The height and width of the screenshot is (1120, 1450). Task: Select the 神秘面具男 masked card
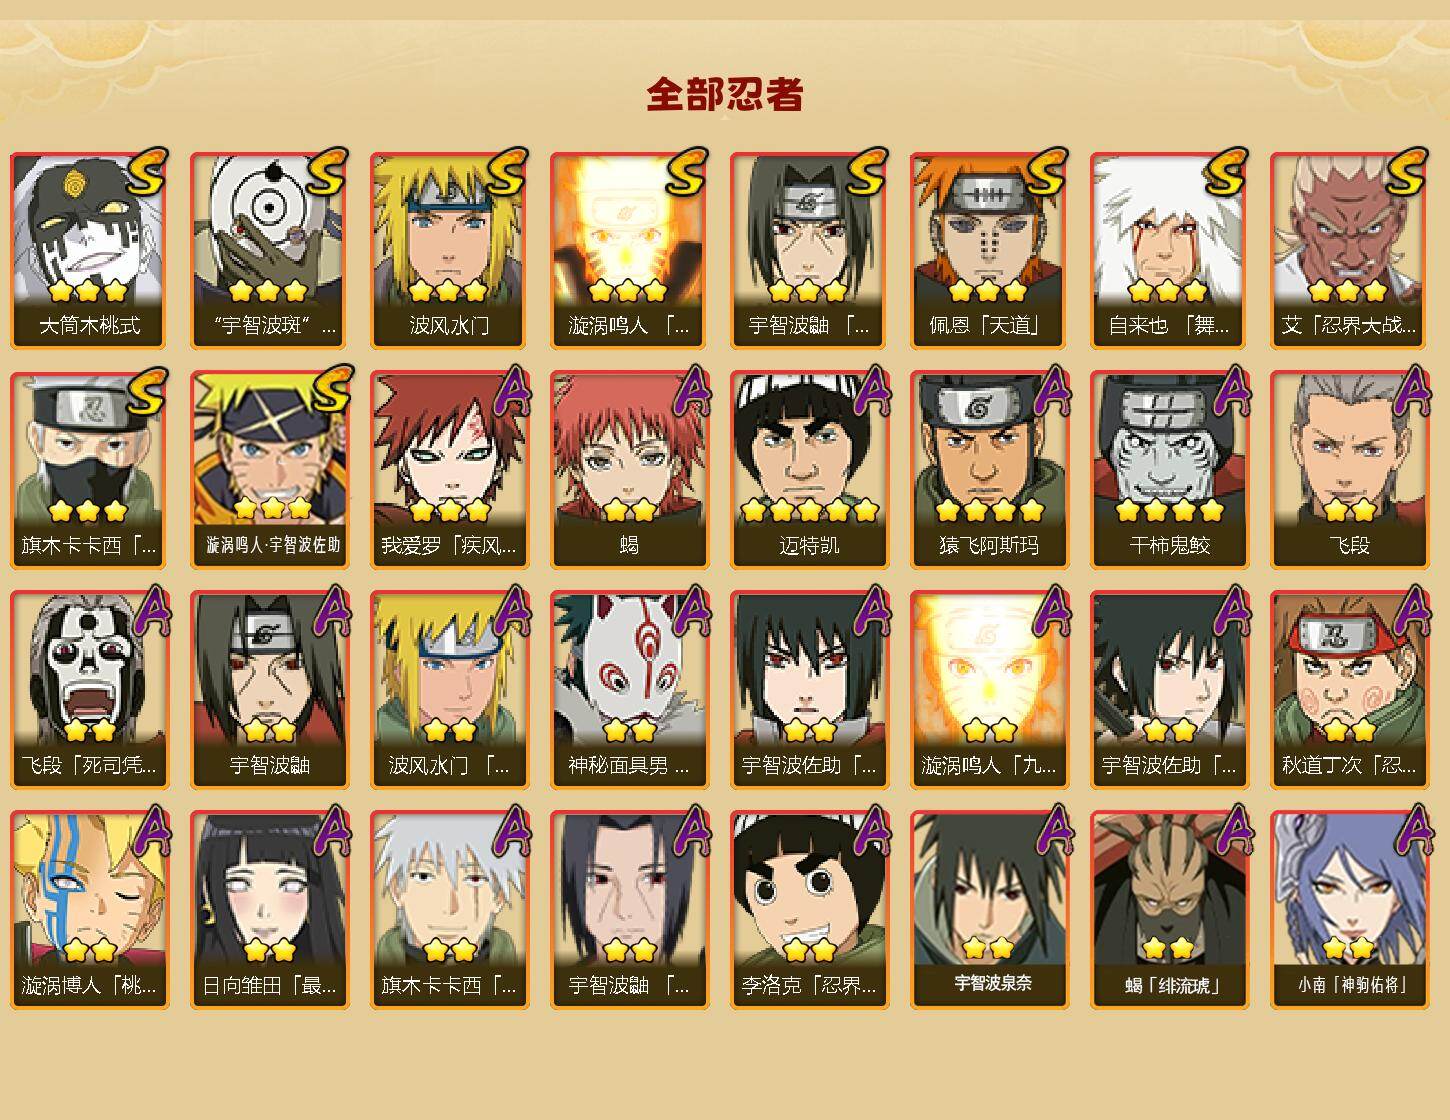point(629,690)
